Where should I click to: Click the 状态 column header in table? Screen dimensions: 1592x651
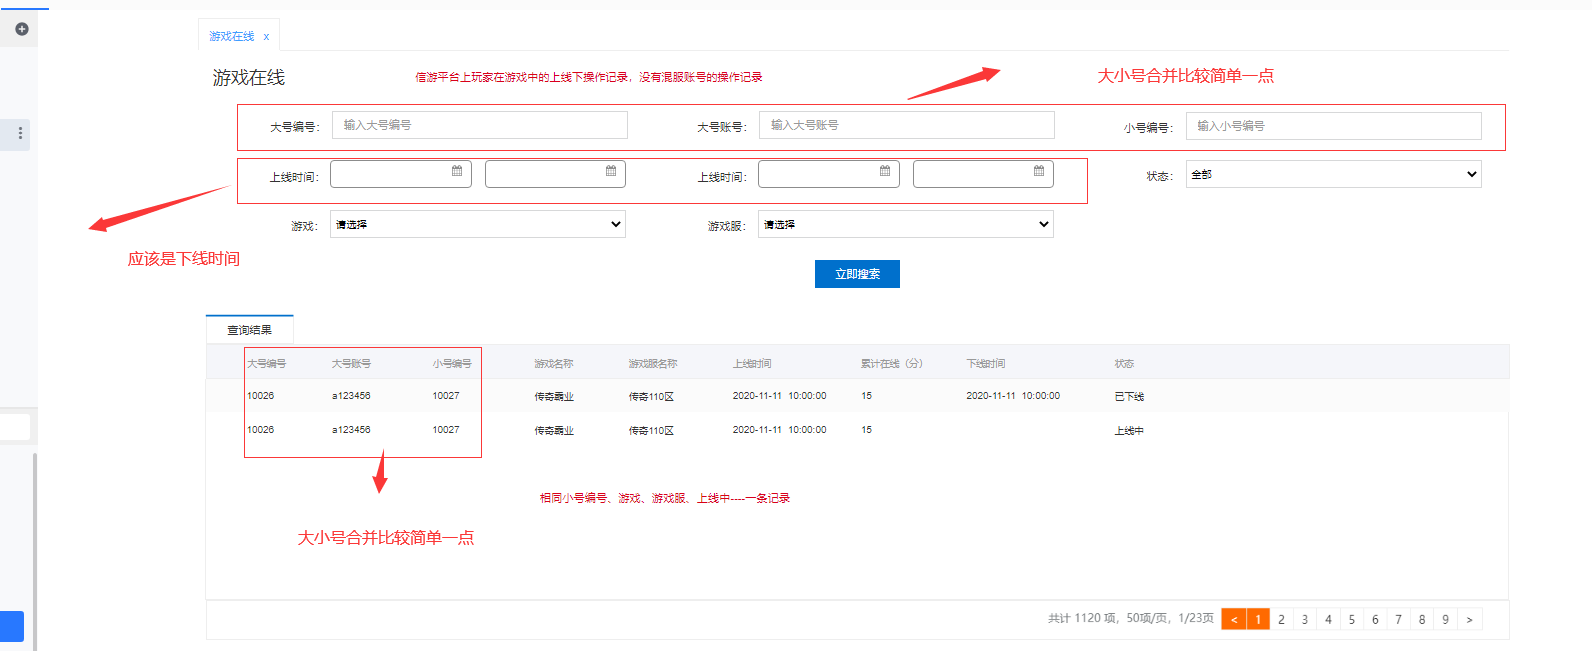(x=1124, y=363)
